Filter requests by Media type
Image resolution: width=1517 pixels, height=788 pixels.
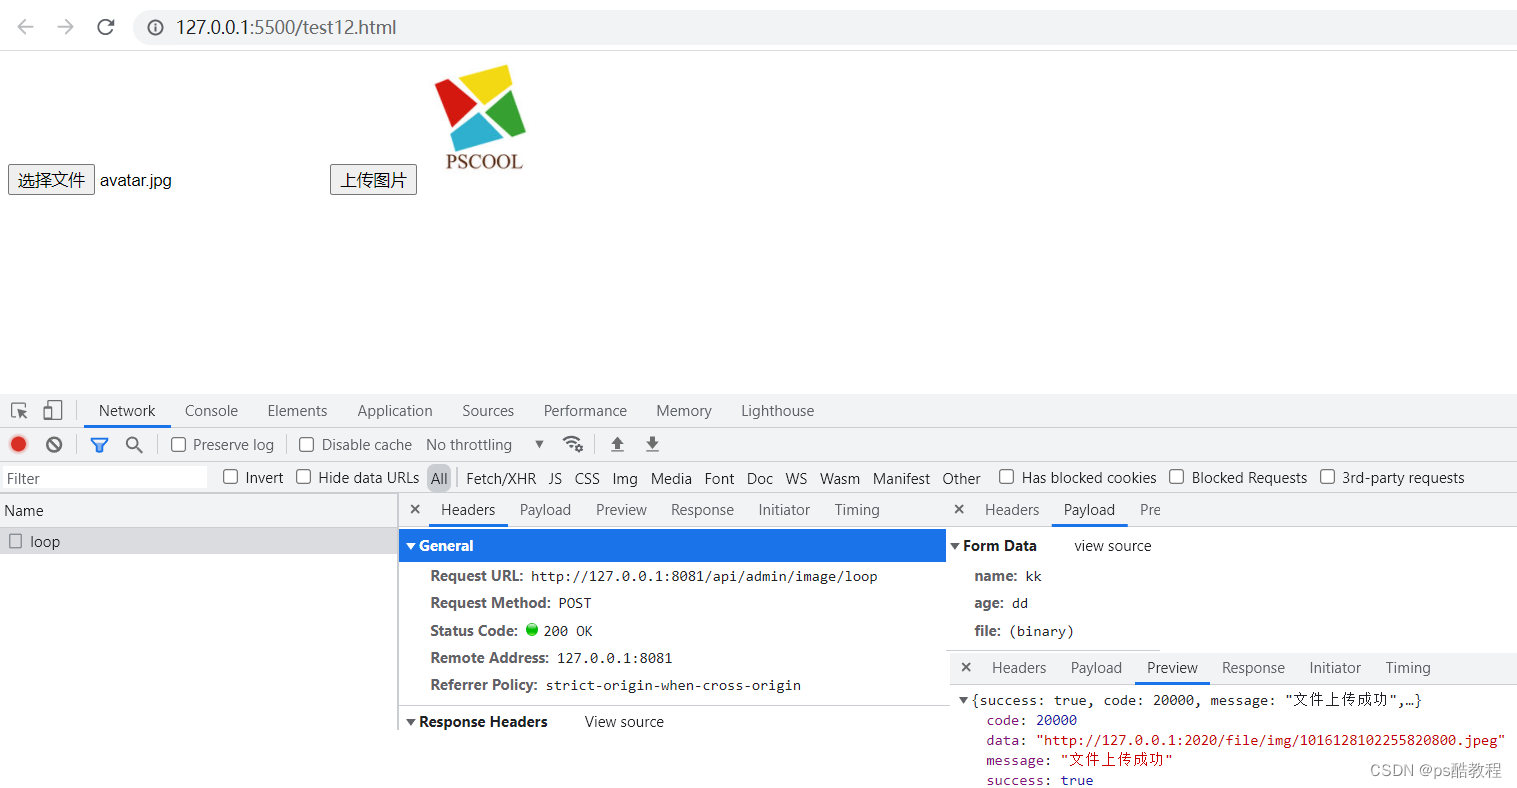(671, 479)
